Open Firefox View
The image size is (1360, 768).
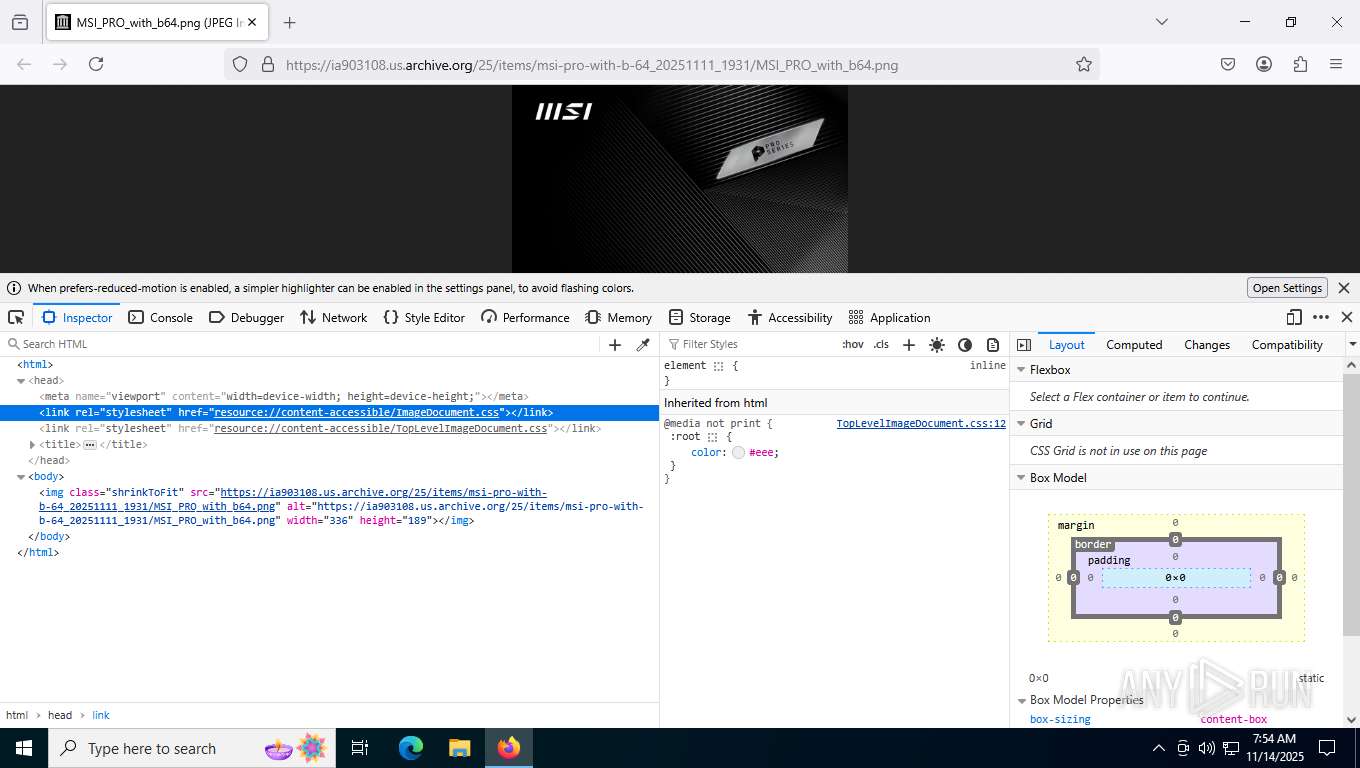point(20,22)
